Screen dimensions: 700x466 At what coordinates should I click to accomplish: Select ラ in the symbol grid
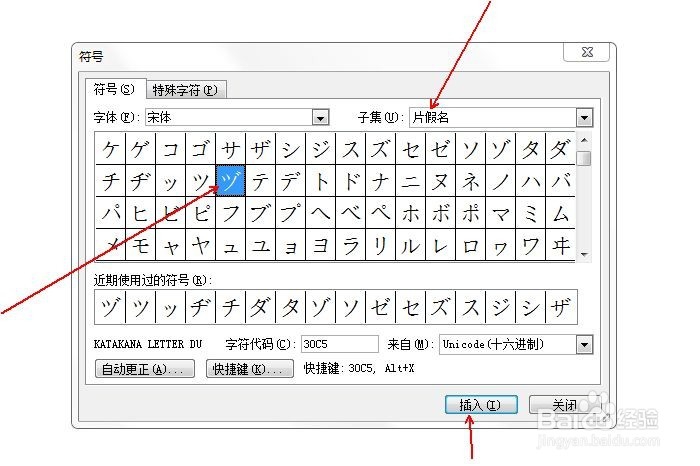[350, 245]
